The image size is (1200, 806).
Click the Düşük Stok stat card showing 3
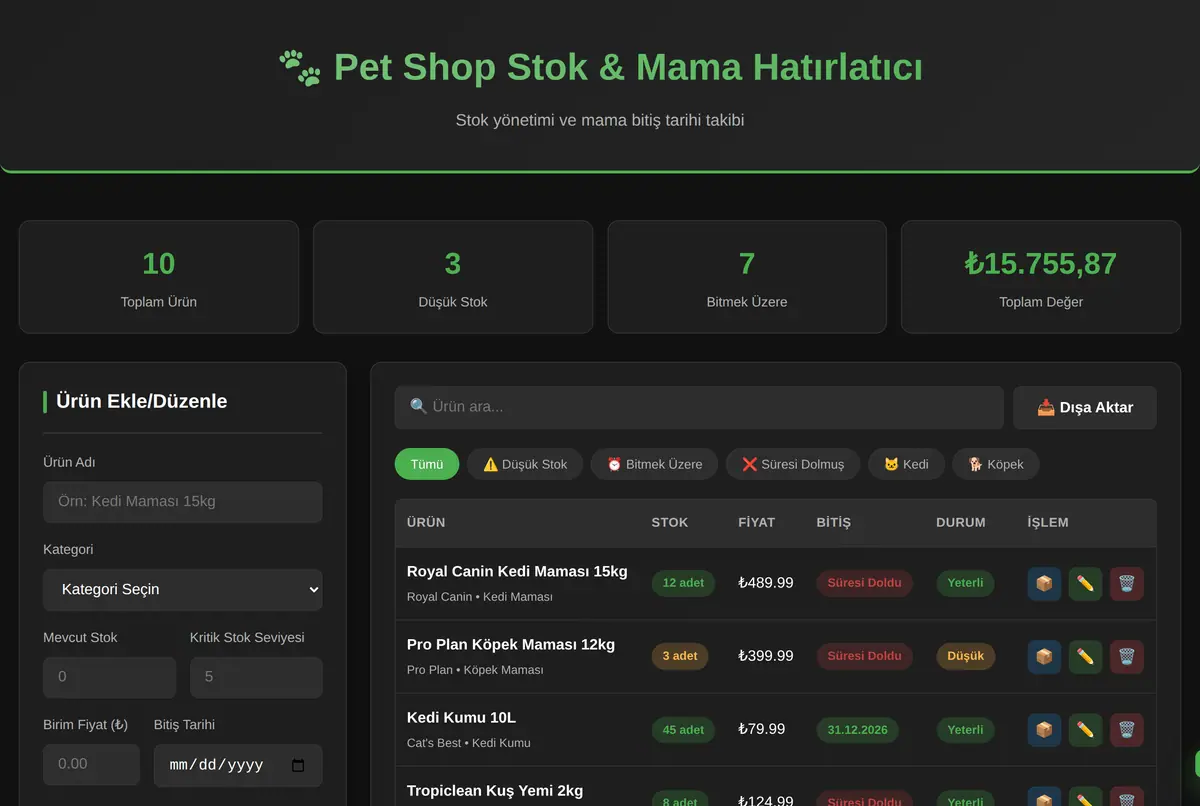pyautogui.click(x=453, y=277)
